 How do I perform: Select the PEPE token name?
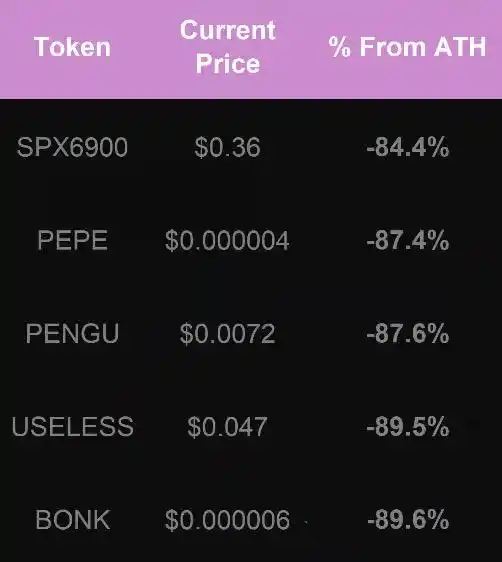(x=72, y=240)
